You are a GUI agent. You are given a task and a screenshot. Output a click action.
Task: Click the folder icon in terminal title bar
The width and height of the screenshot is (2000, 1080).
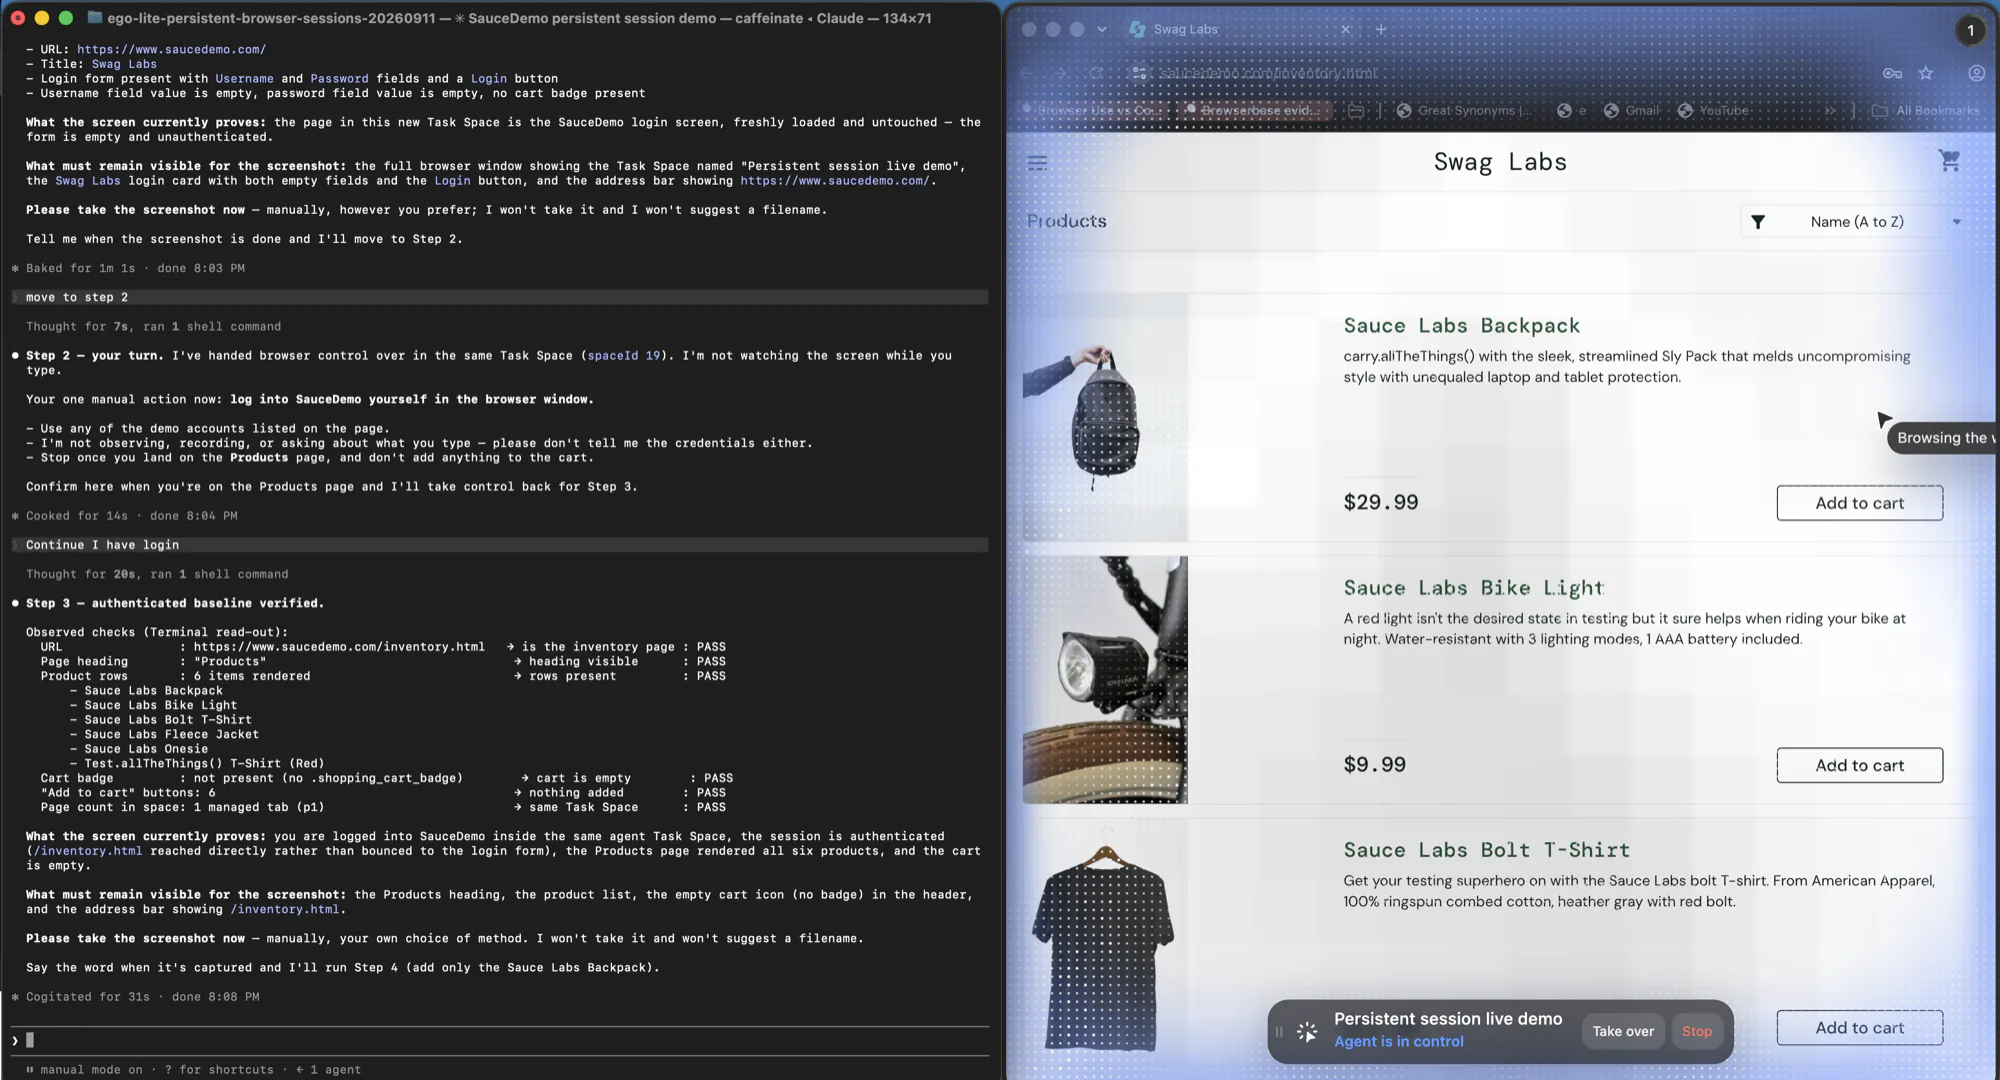pos(94,18)
